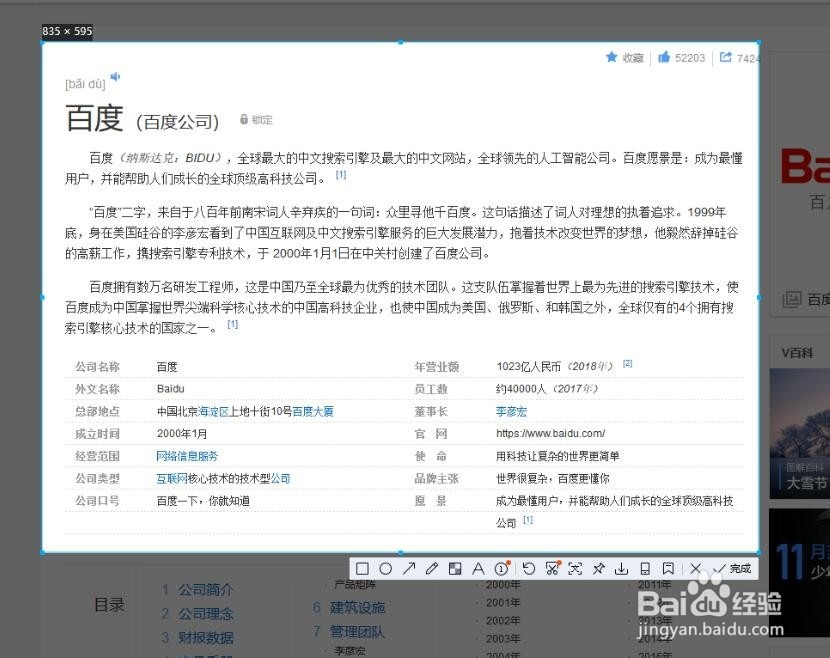This screenshot has height=658, width=830.
Task: Select the mosaic blur tool
Action: click(x=455, y=569)
